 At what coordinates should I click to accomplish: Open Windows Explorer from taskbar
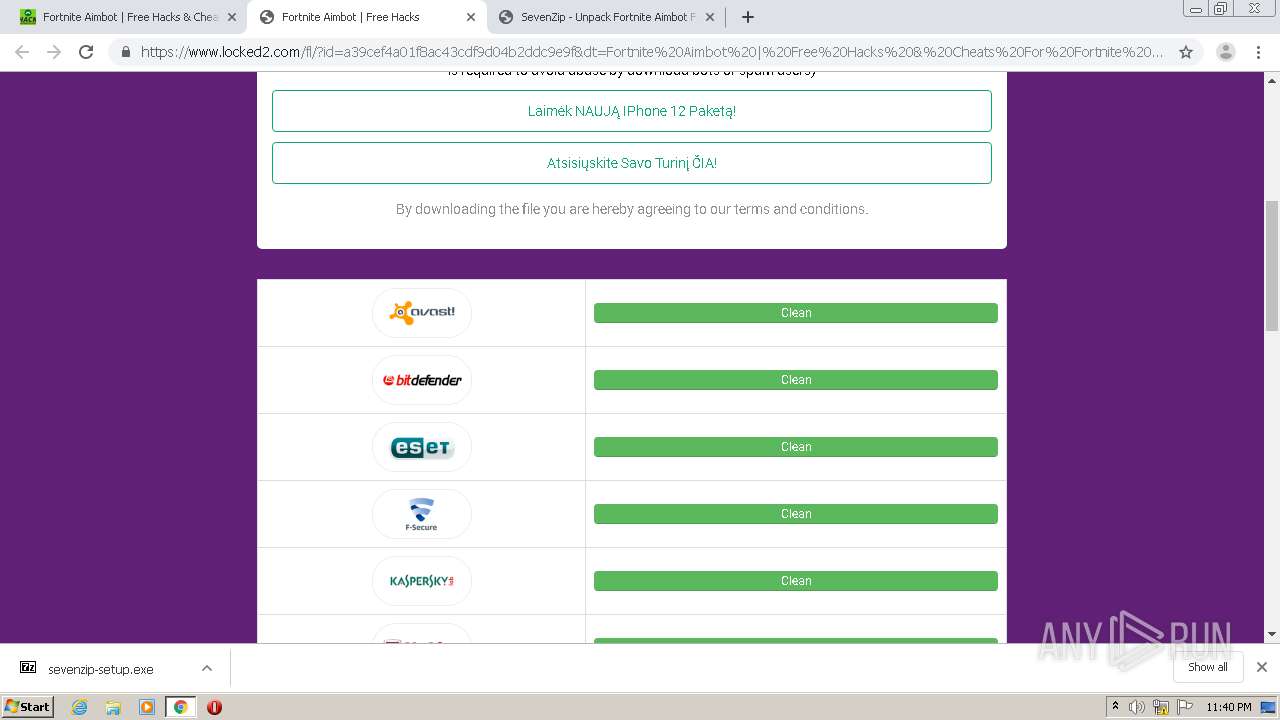click(x=113, y=707)
